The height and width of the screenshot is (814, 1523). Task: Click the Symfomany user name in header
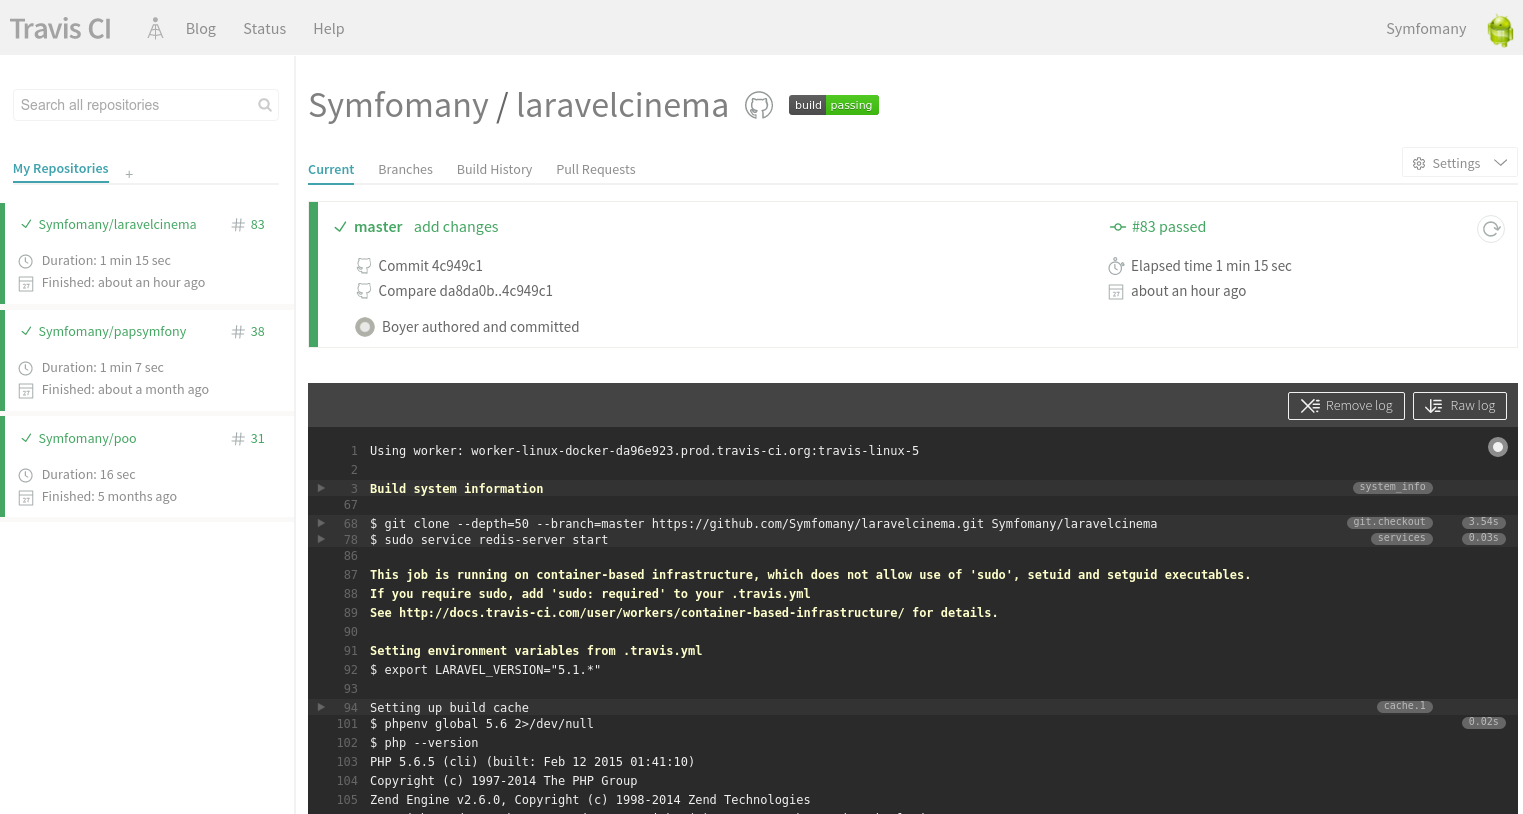(x=1426, y=29)
